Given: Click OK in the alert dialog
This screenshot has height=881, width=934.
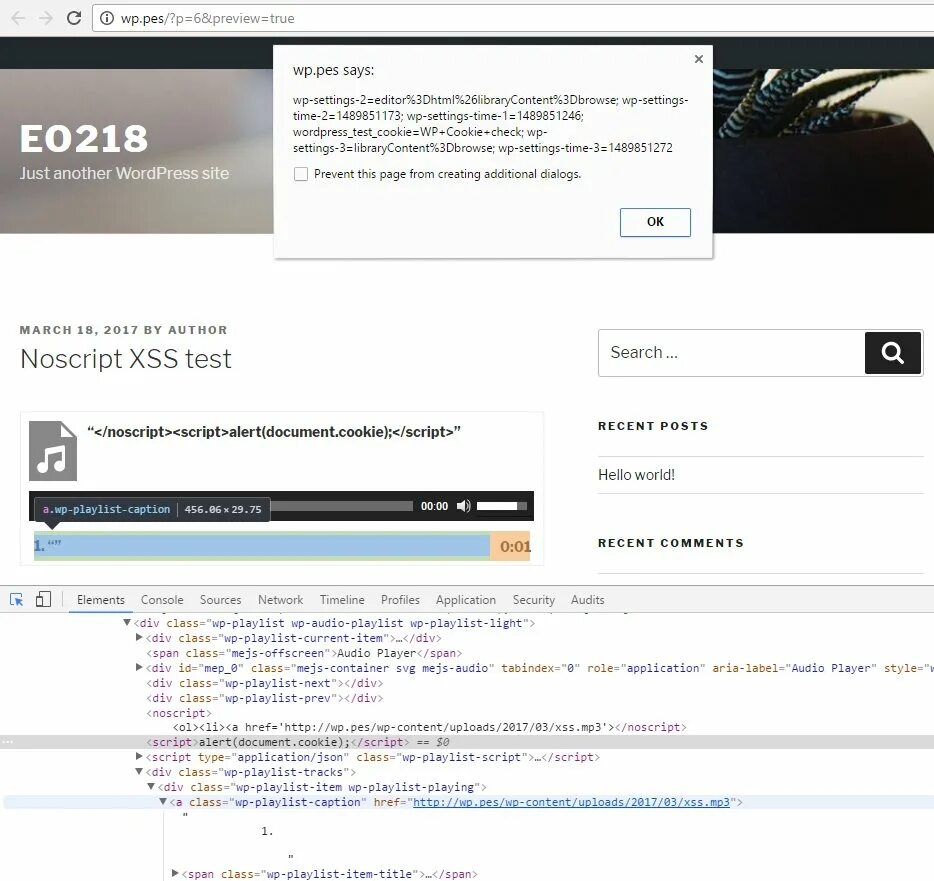Looking at the screenshot, I should [655, 222].
